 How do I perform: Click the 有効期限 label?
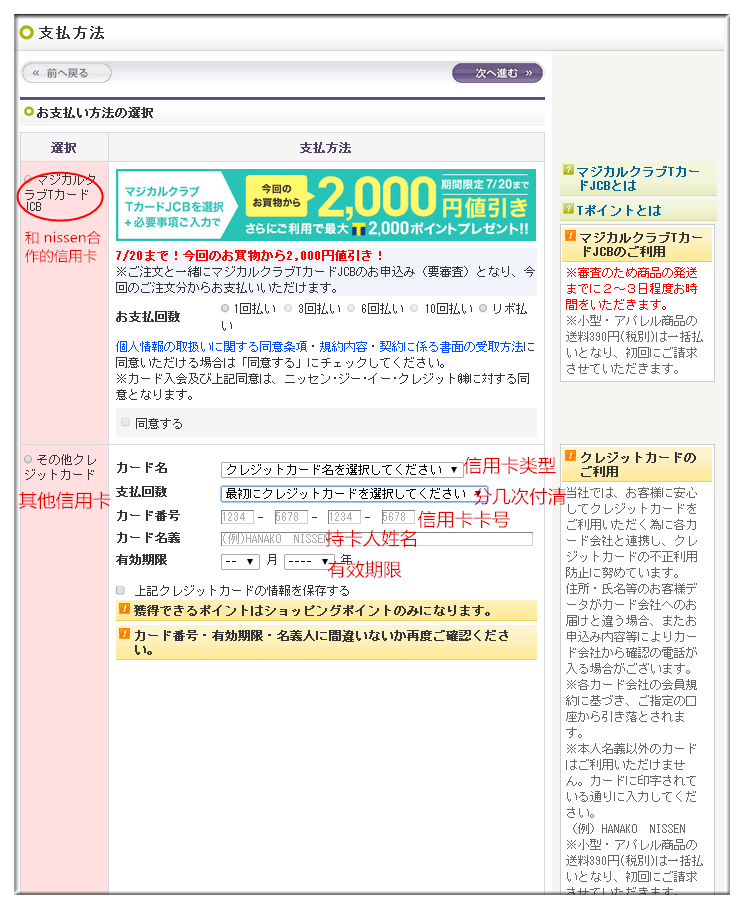pyautogui.click(x=141, y=560)
